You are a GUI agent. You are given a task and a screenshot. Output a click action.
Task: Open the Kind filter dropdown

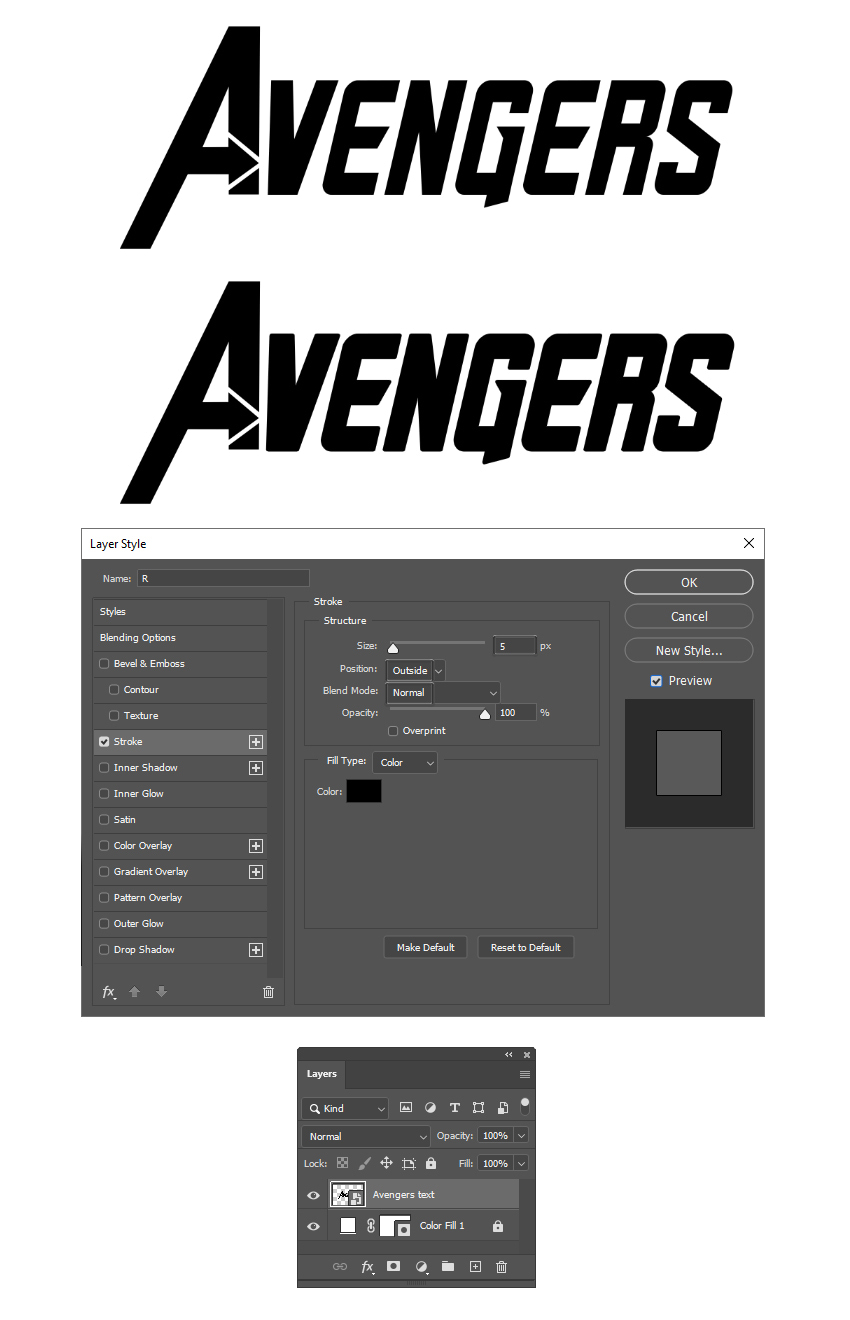[x=345, y=1108]
